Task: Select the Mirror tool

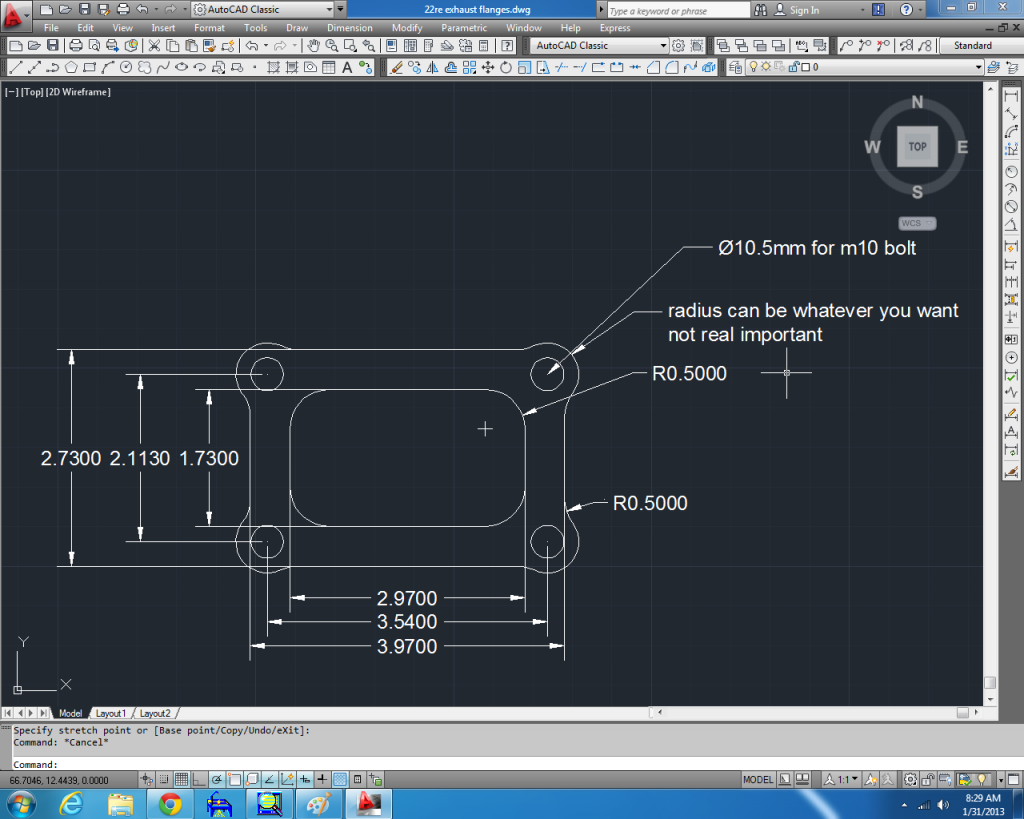Action: 432,67
